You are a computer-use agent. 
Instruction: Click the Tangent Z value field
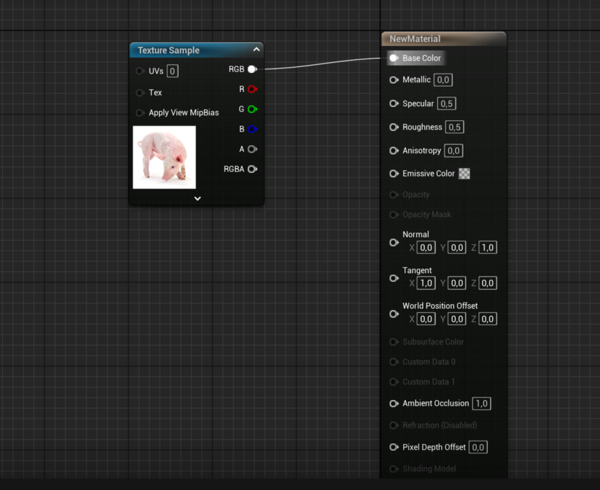pyautogui.click(x=488, y=283)
